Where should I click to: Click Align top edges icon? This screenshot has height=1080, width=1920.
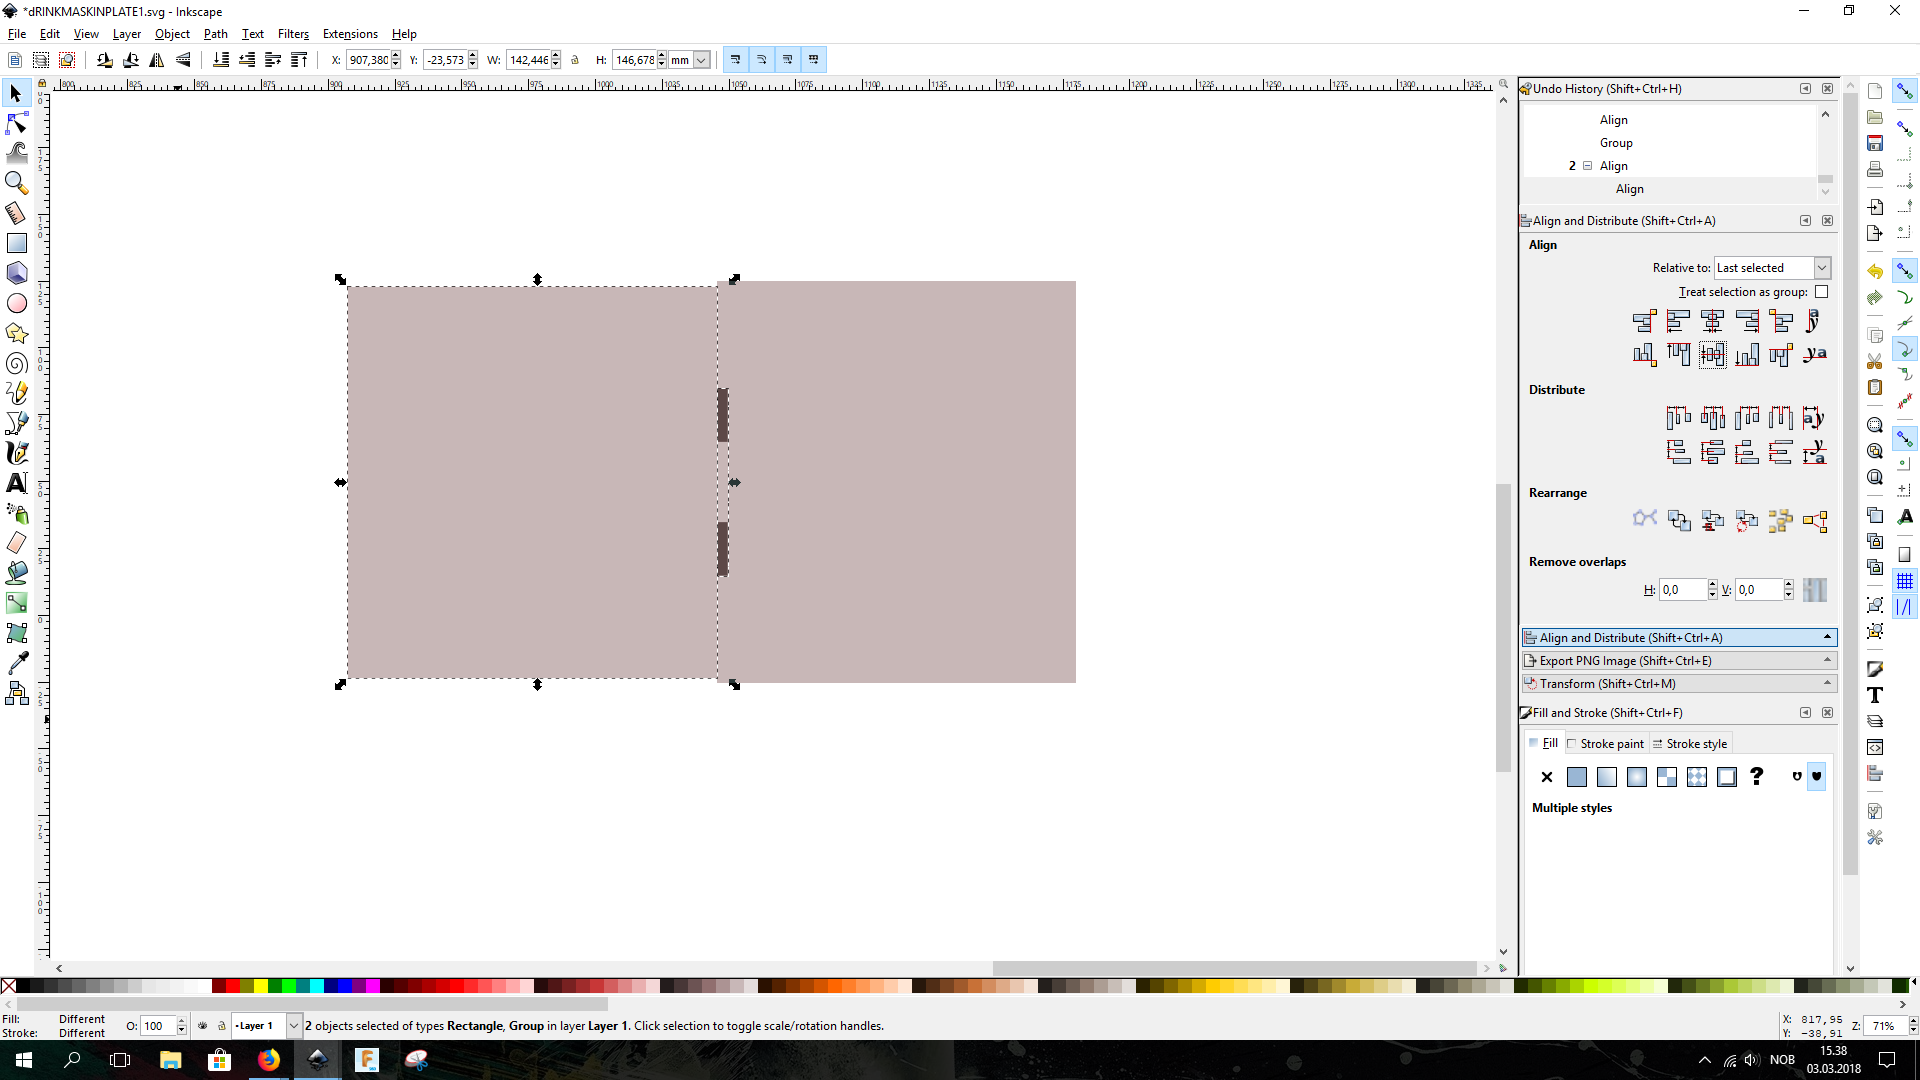(1678, 354)
